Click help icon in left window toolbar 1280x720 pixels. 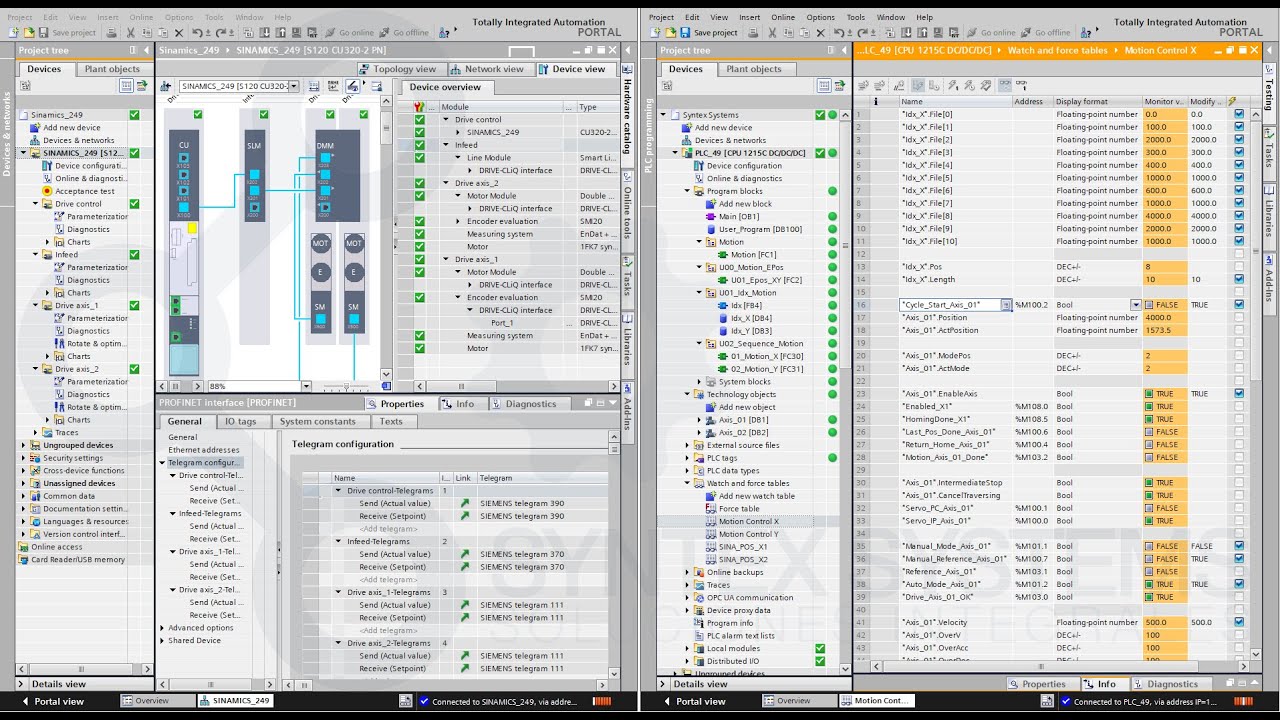446,32
